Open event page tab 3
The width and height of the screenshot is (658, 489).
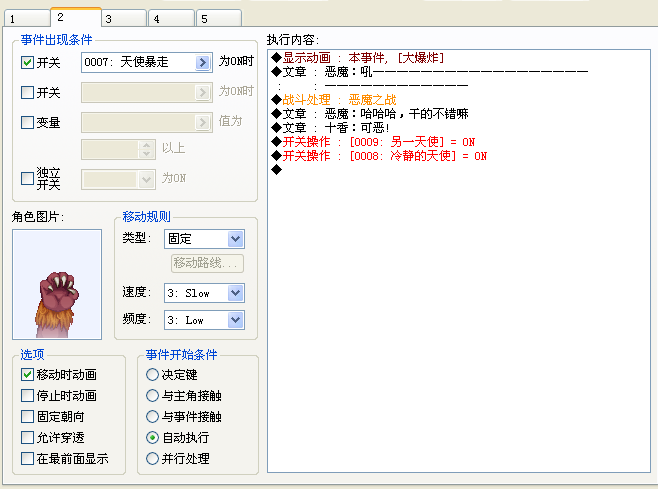[x=124, y=18]
